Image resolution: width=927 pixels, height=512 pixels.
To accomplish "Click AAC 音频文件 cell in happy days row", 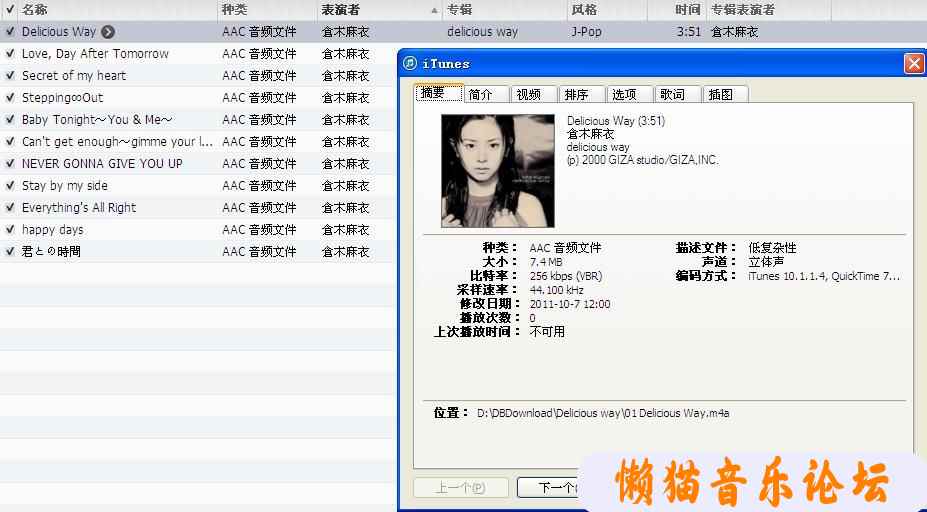I will pos(259,229).
